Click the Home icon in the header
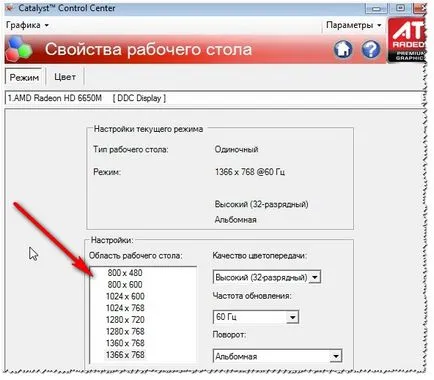 coord(343,49)
